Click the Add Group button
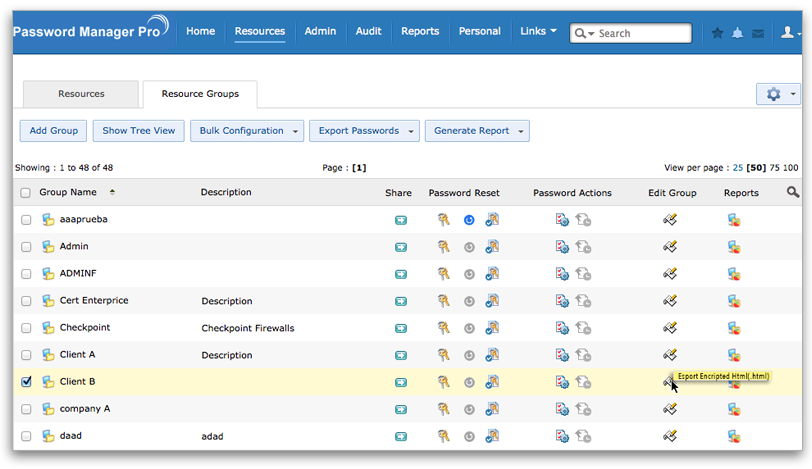Viewport: 812px width, 469px height. coord(53,131)
